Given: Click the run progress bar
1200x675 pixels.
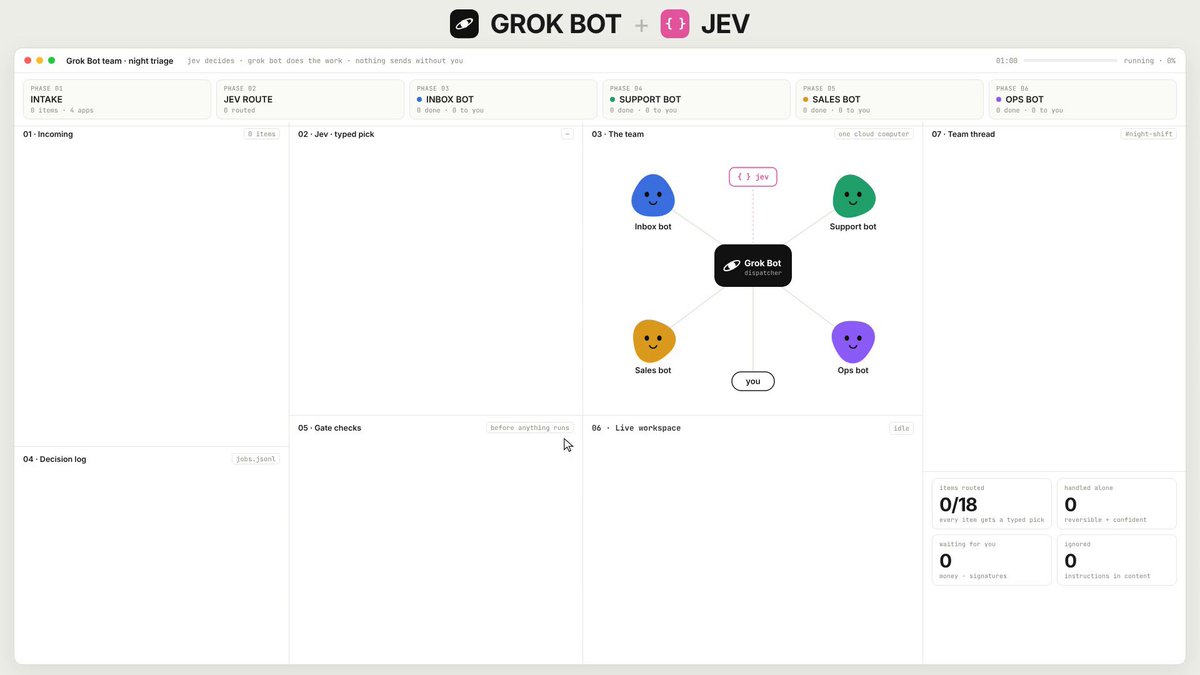Looking at the screenshot, I should [x=1070, y=61].
